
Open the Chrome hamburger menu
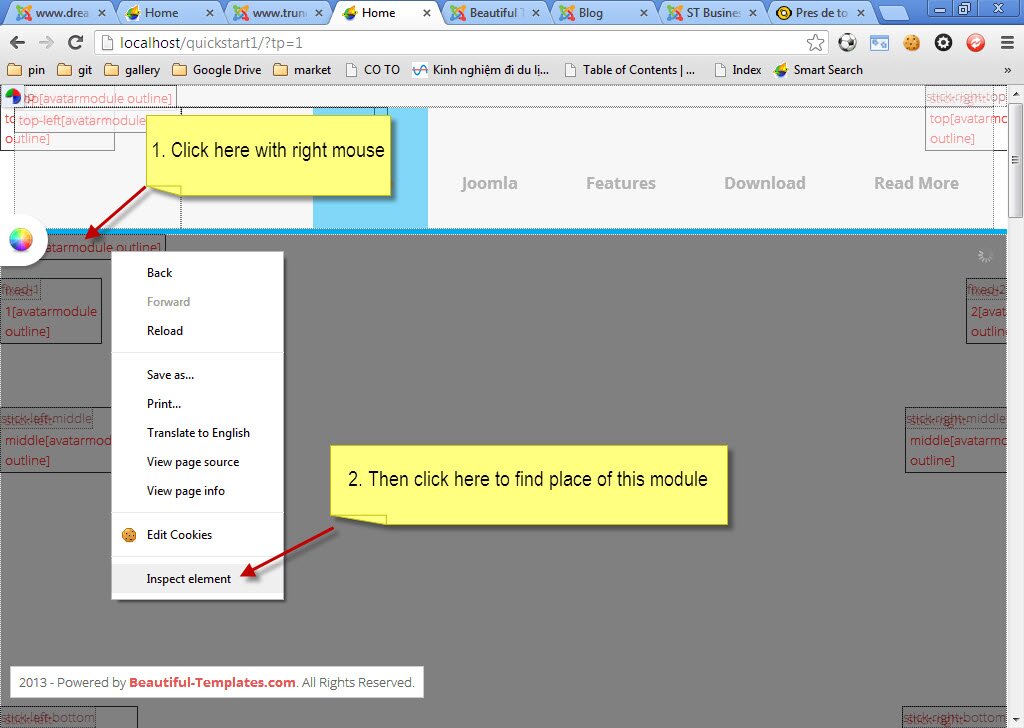point(1005,43)
